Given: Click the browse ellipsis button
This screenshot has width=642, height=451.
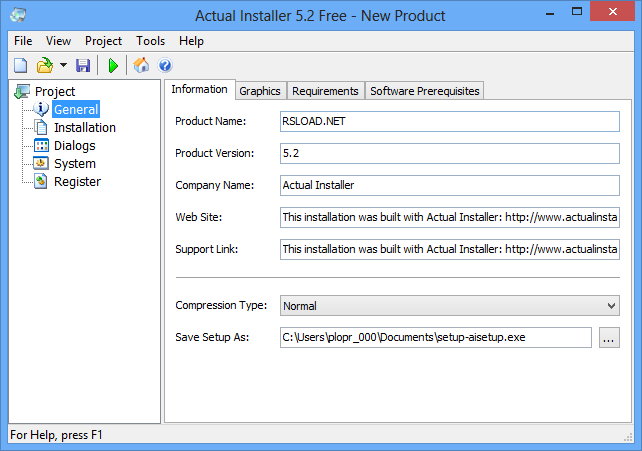Looking at the screenshot, I should click(x=609, y=338).
